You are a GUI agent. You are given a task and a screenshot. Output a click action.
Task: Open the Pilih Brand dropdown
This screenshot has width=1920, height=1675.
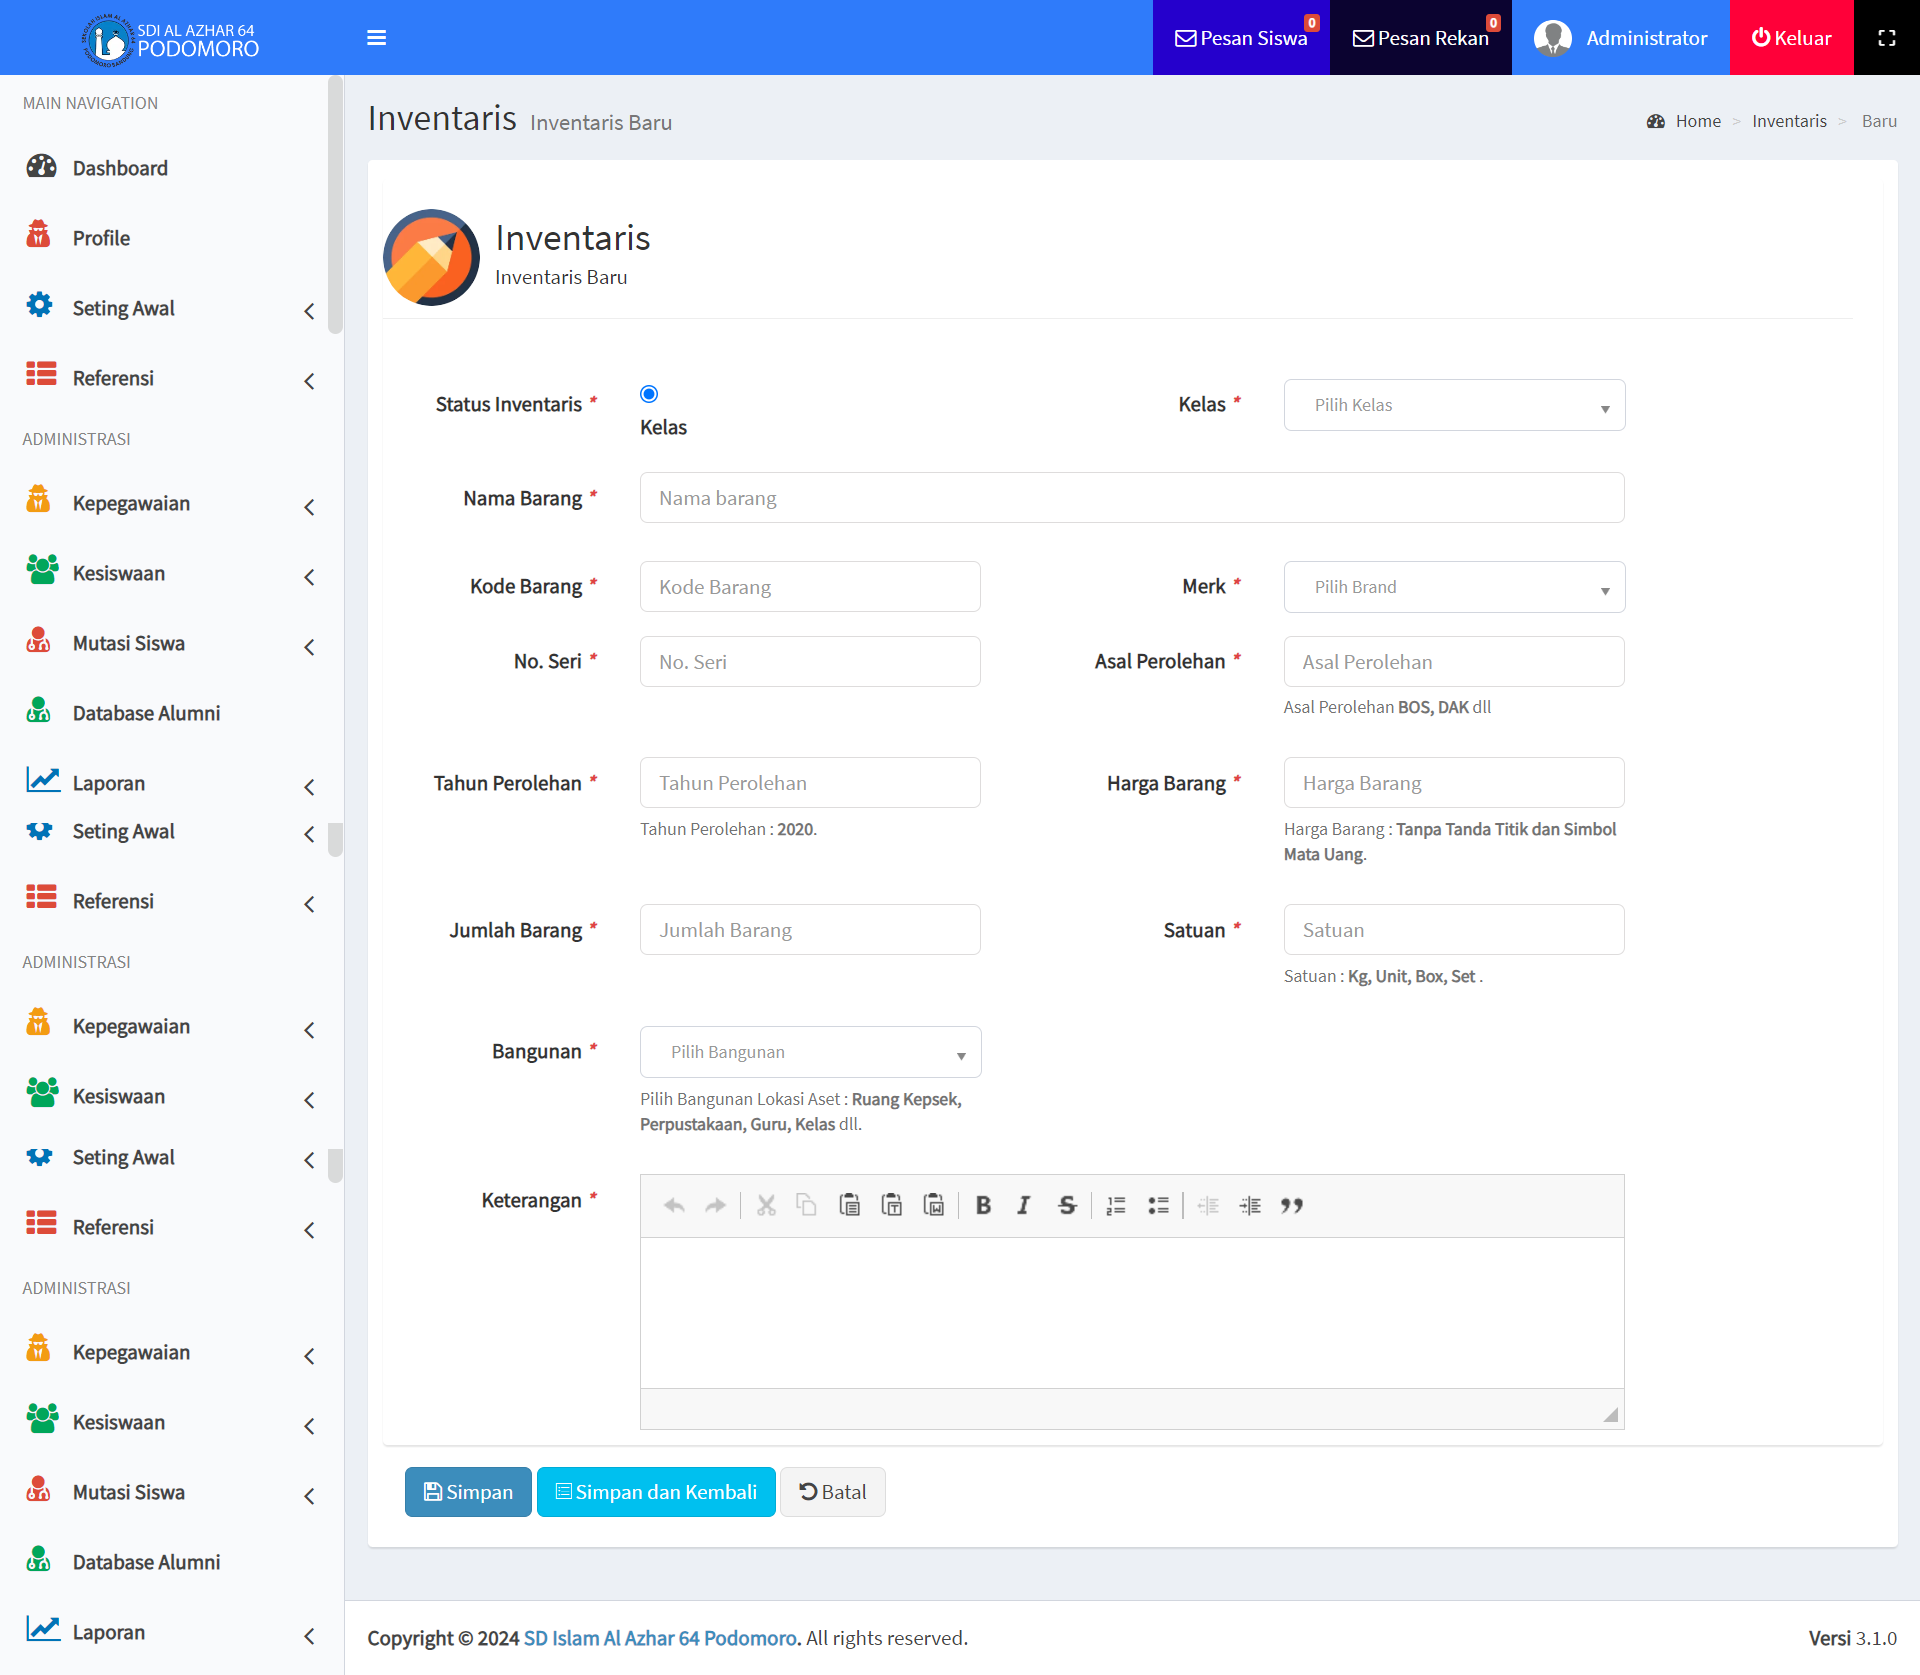click(x=1454, y=587)
